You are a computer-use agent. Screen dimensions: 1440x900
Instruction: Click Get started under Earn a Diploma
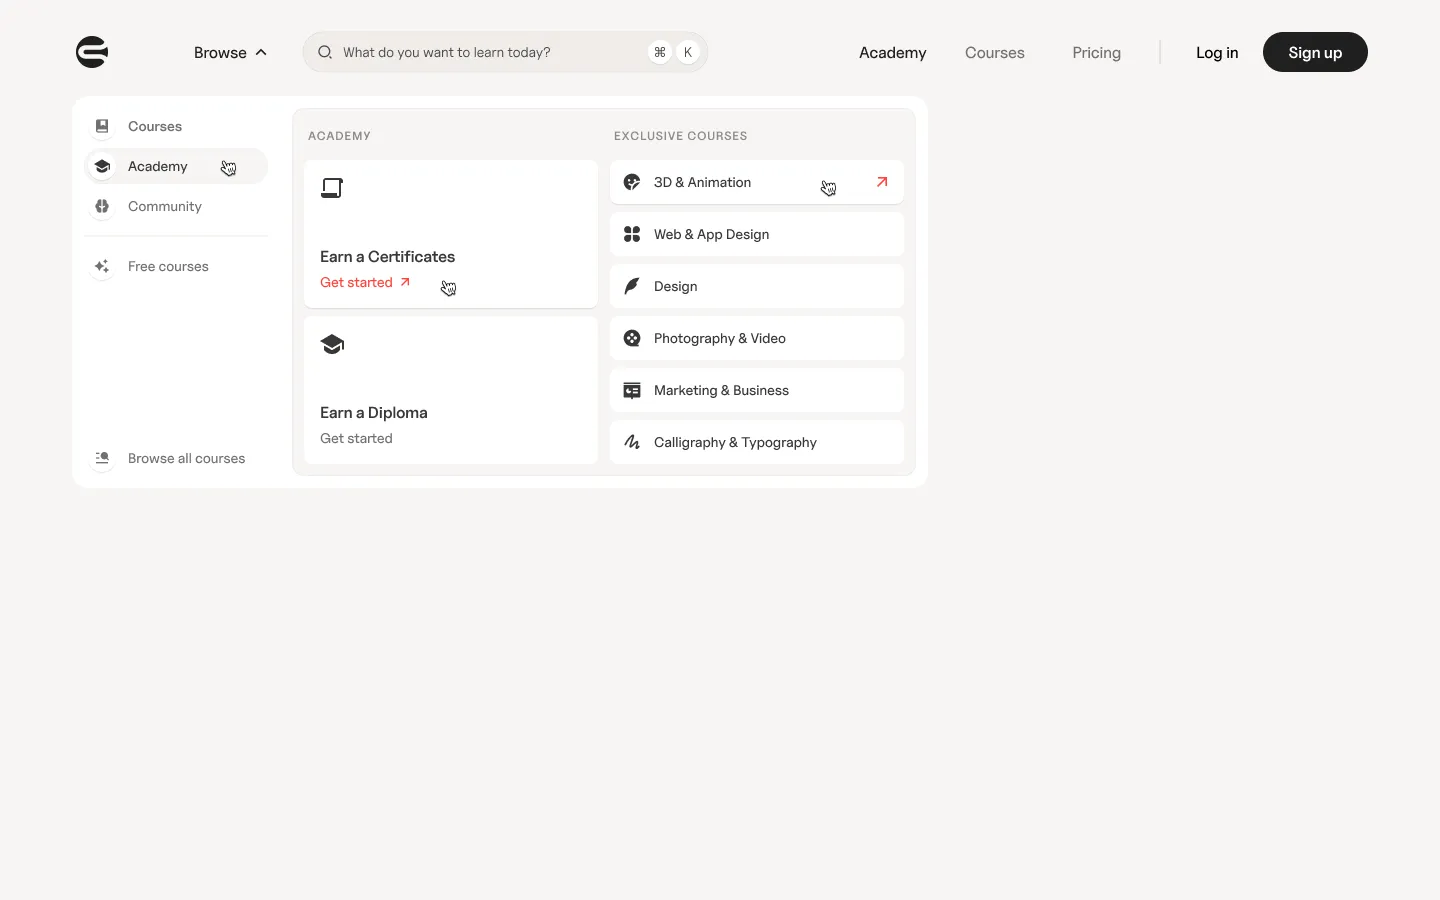click(356, 439)
